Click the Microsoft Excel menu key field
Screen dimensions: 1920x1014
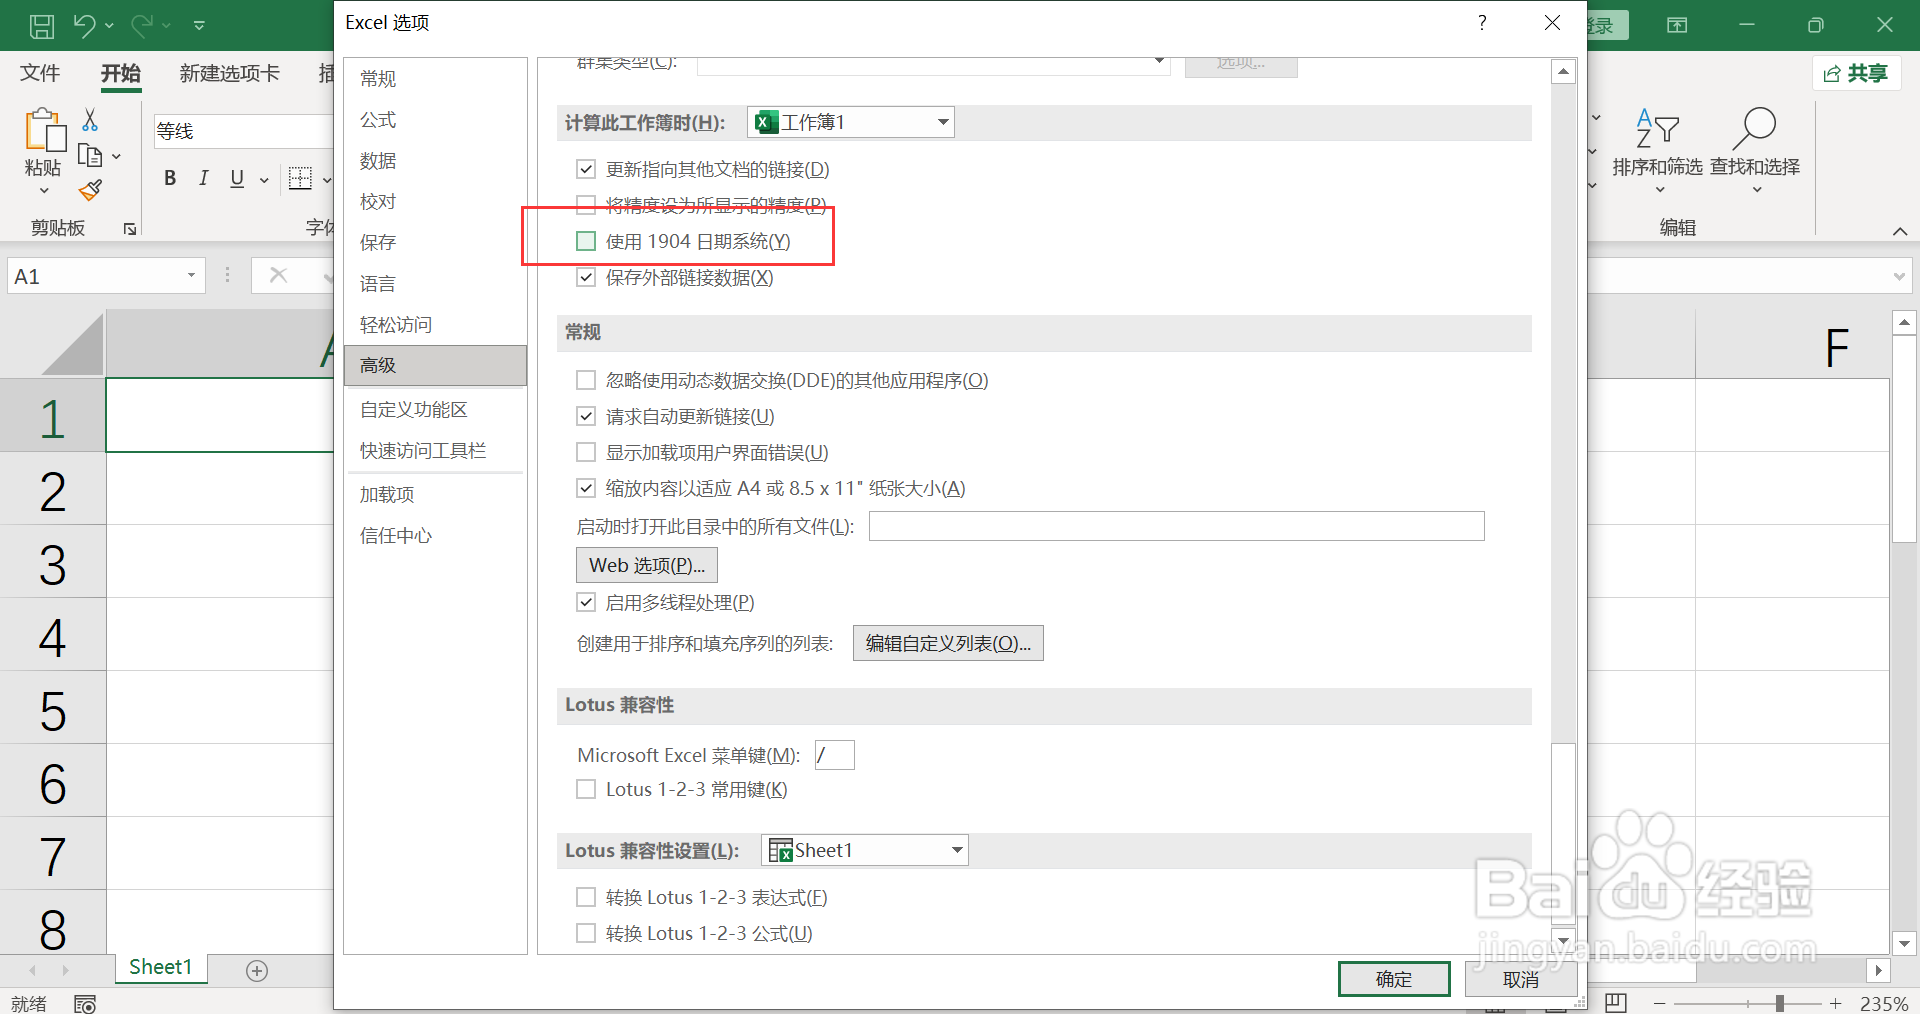tap(834, 755)
